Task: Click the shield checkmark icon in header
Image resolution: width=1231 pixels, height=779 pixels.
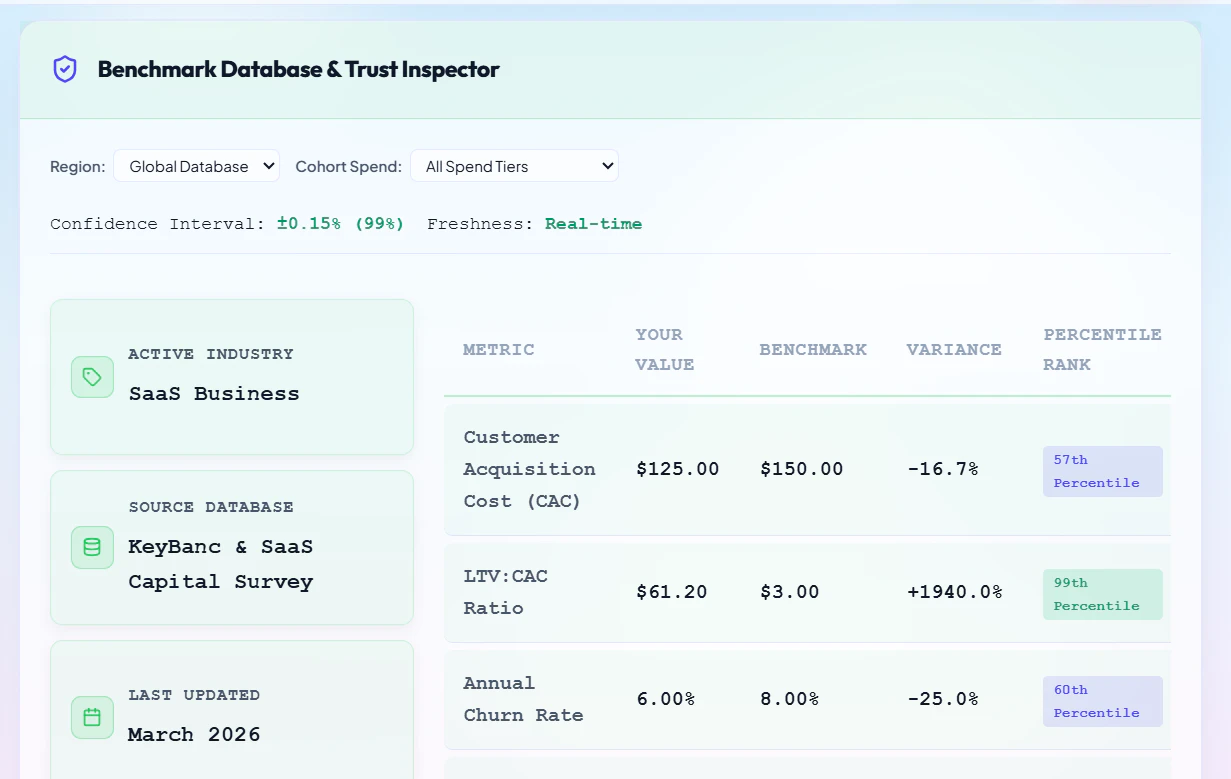Action: pos(65,69)
